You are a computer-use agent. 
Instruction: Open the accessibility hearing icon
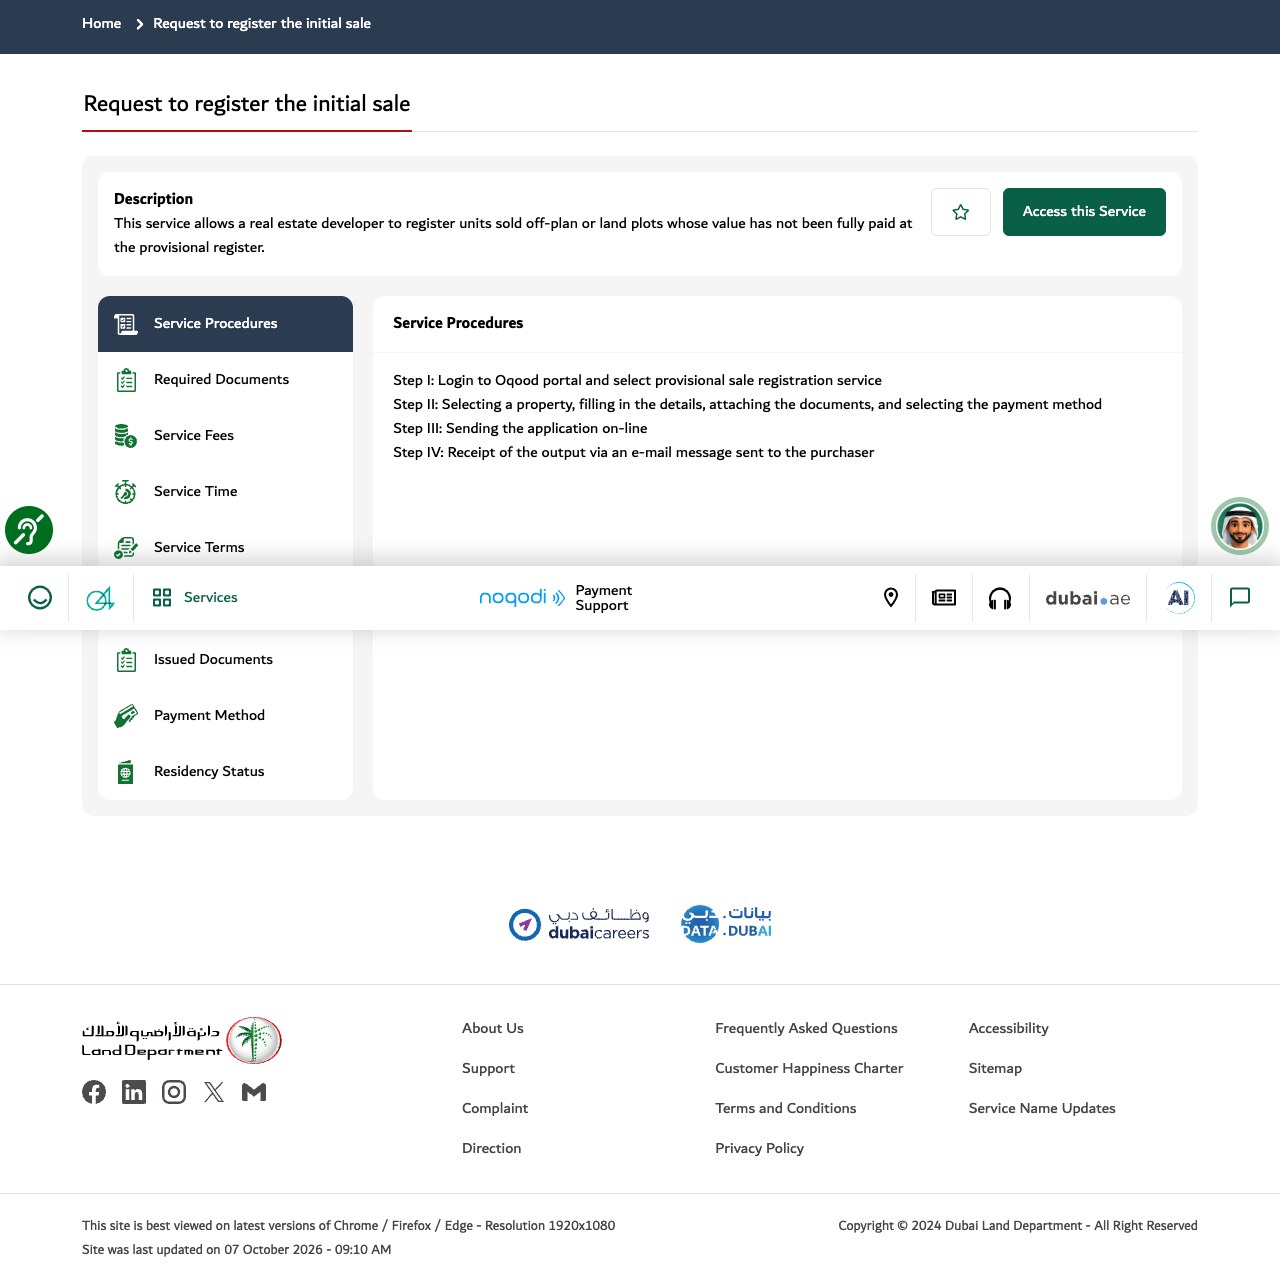tap(29, 530)
